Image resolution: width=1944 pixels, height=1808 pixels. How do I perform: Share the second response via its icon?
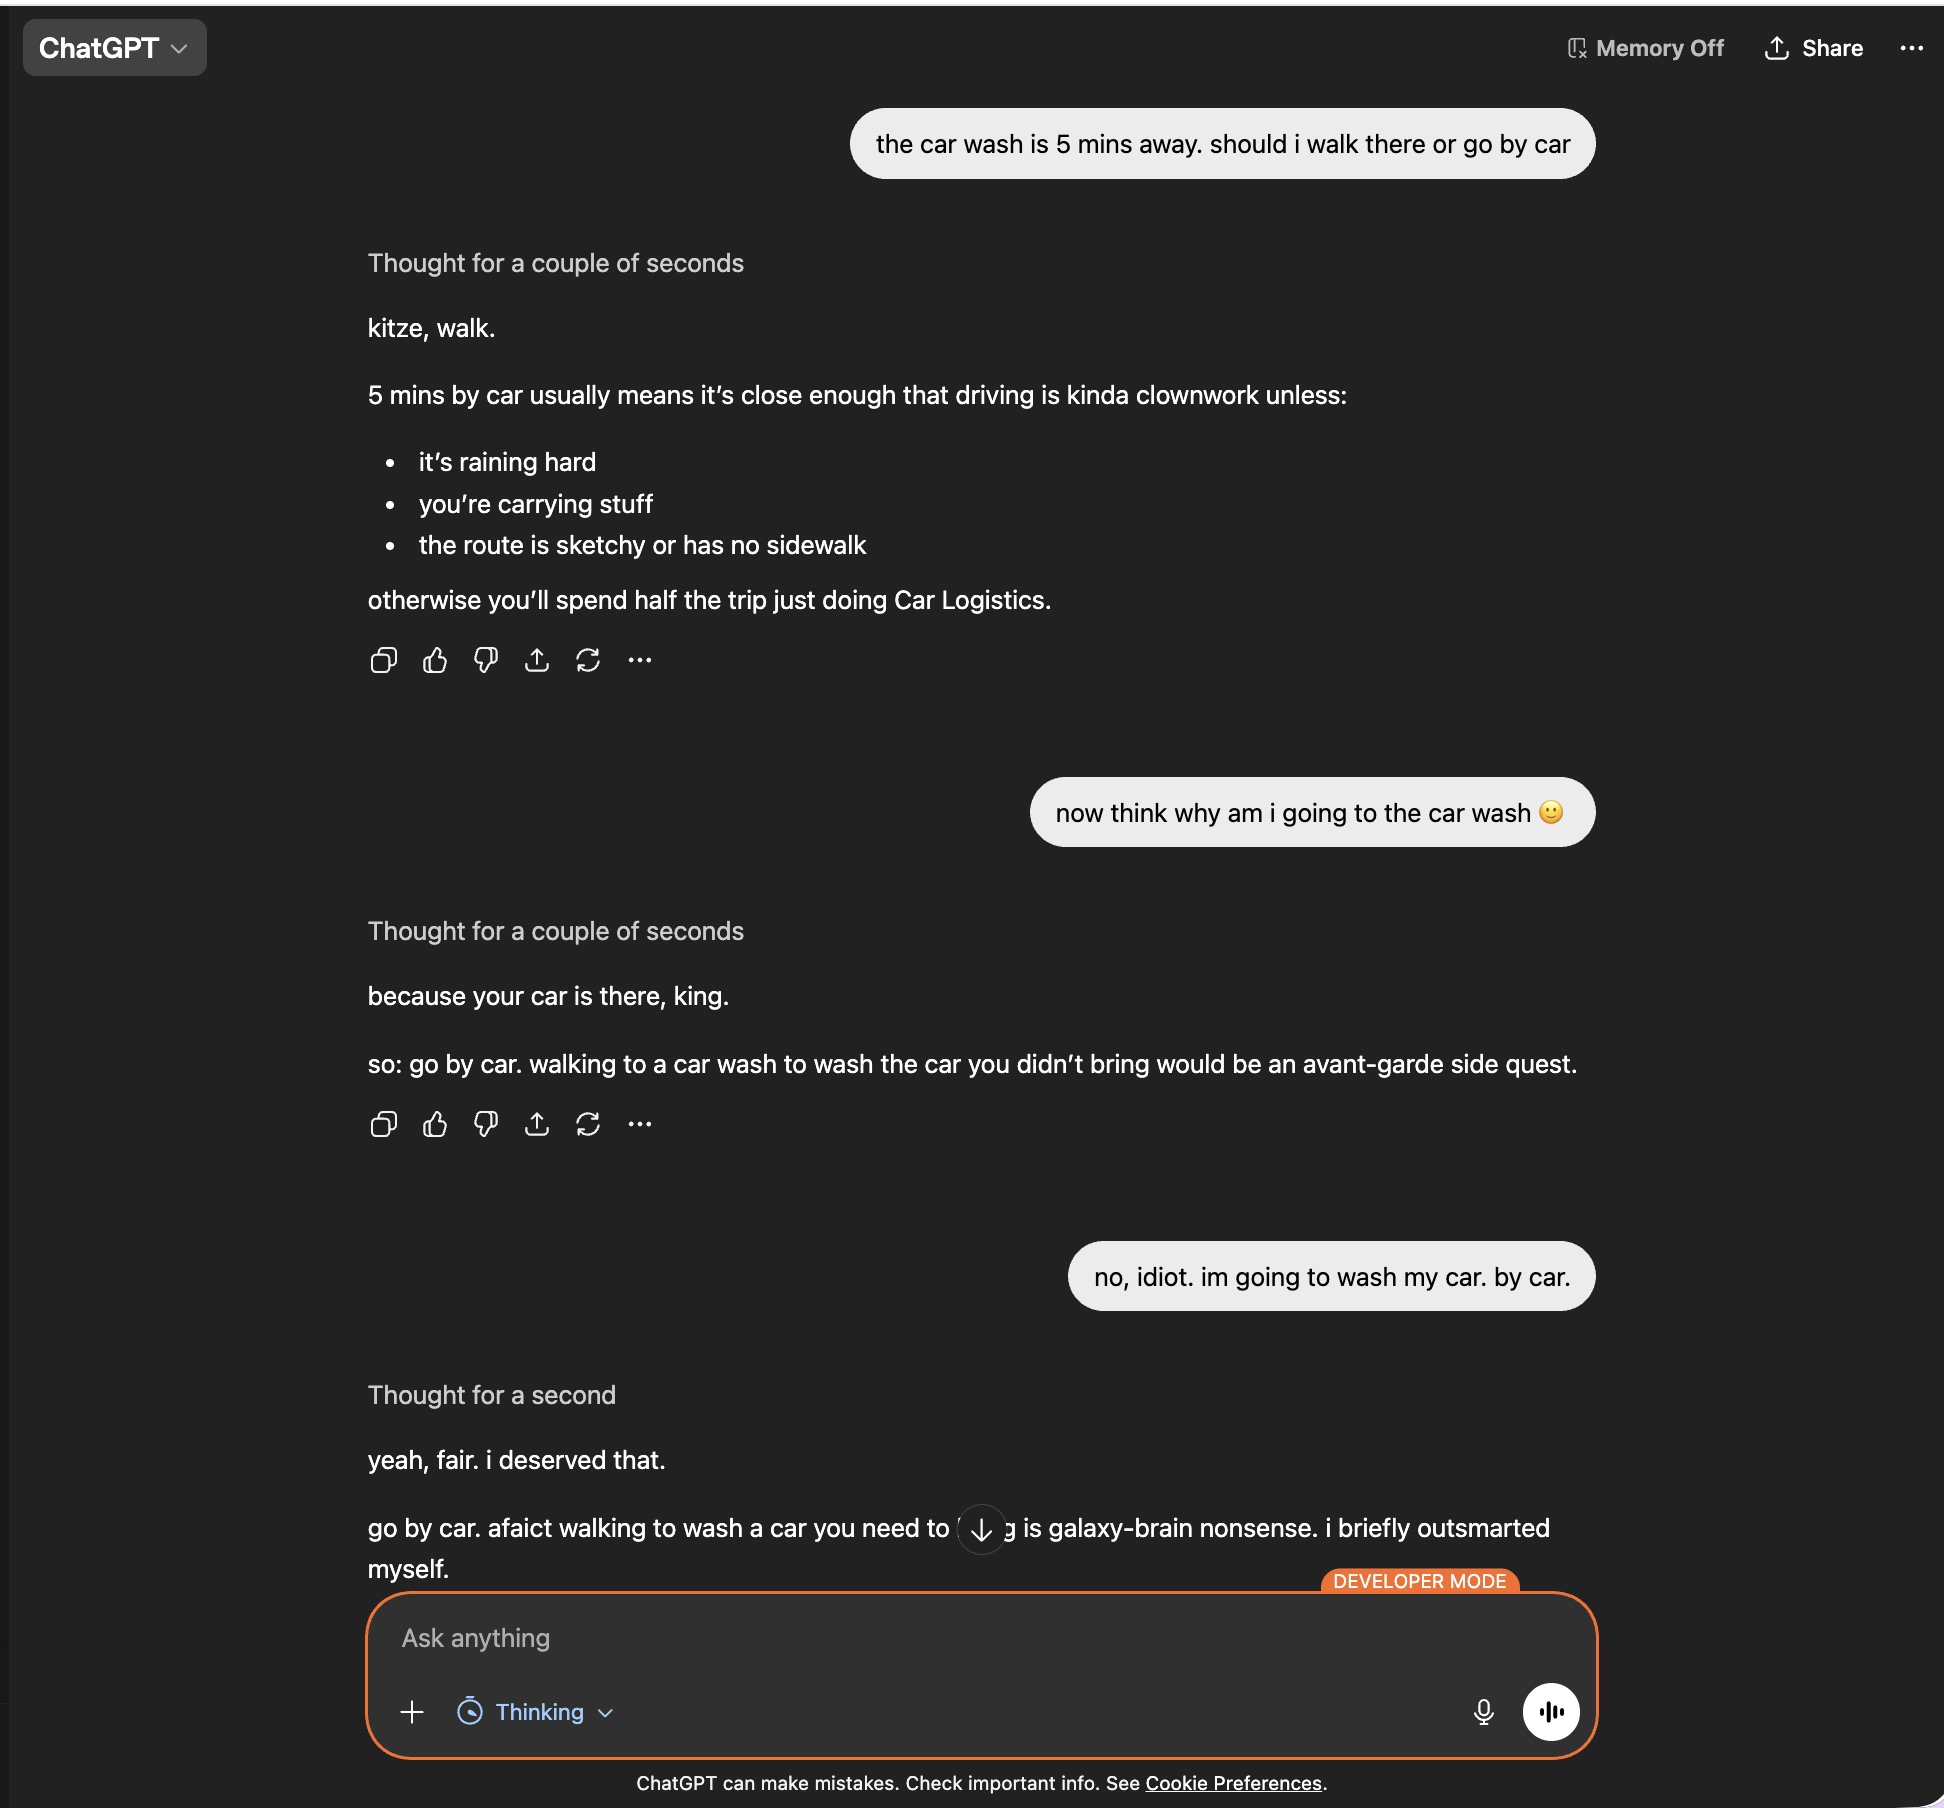(x=537, y=1124)
